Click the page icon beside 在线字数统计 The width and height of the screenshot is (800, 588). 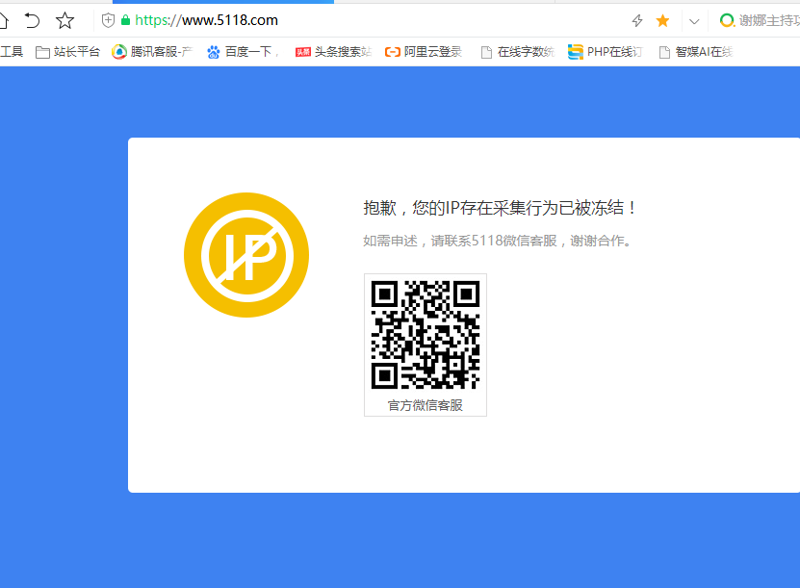pyautogui.click(x=487, y=52)
